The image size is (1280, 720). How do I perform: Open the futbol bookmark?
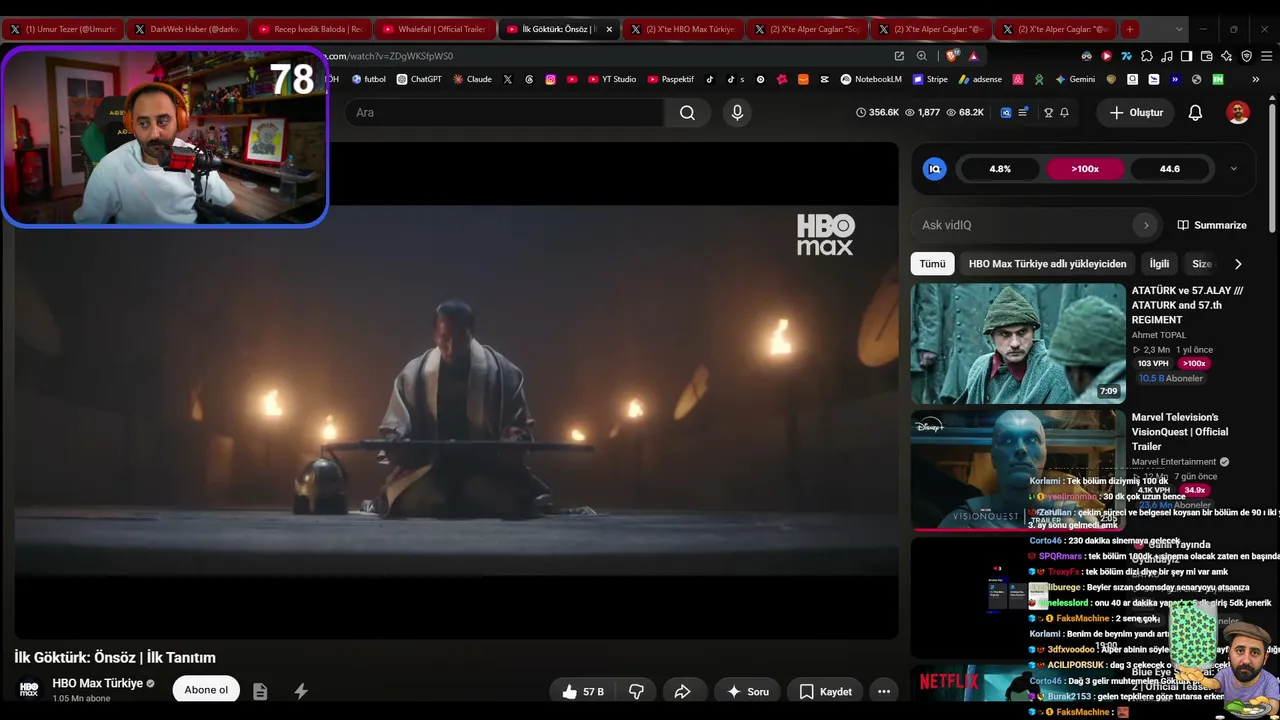[x=368, y=79]
